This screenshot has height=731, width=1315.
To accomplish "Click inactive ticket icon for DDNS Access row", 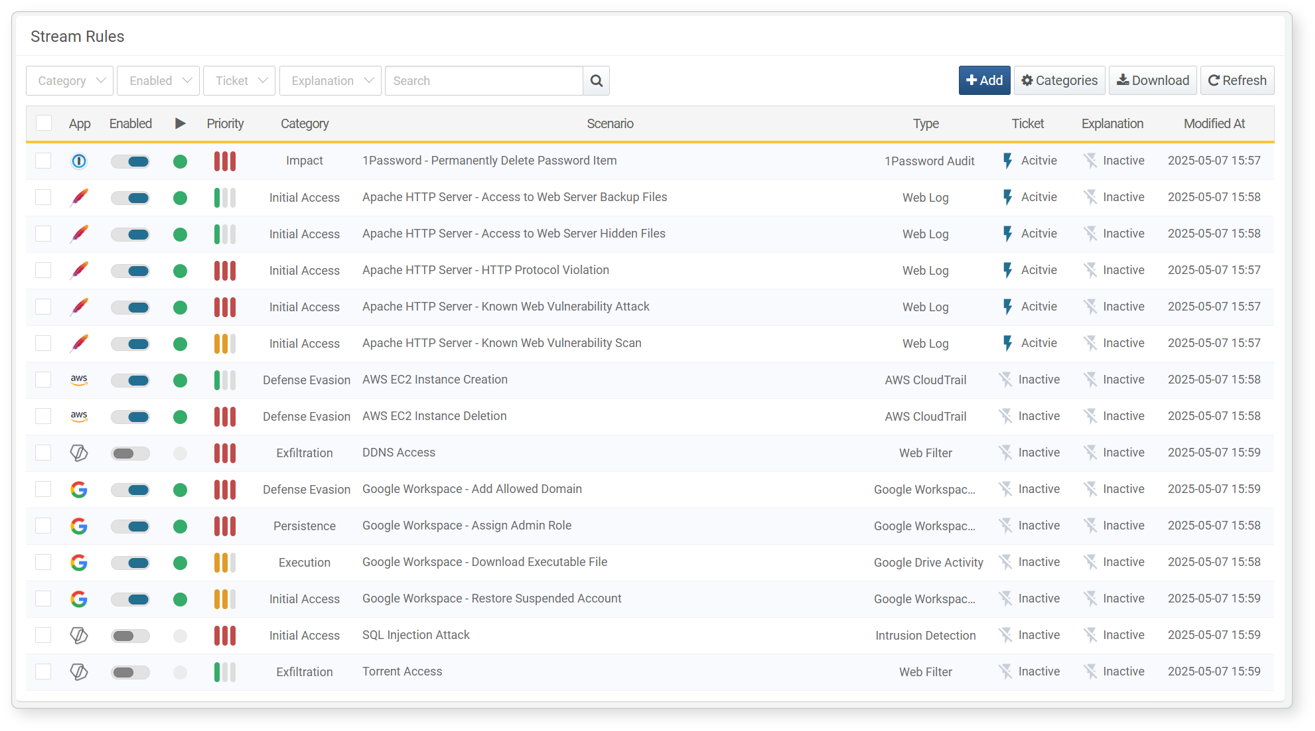I will point(1006,453).
